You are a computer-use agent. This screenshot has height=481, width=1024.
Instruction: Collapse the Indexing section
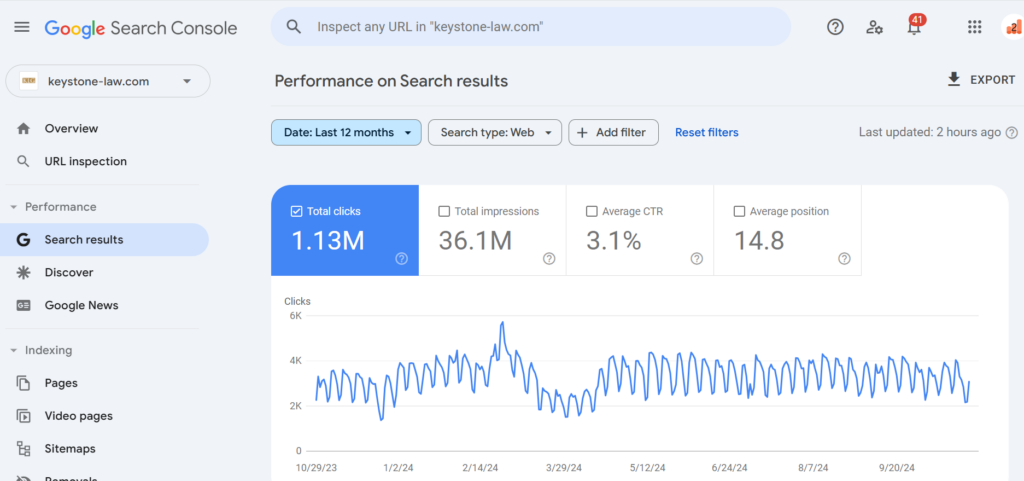[41, 350]
